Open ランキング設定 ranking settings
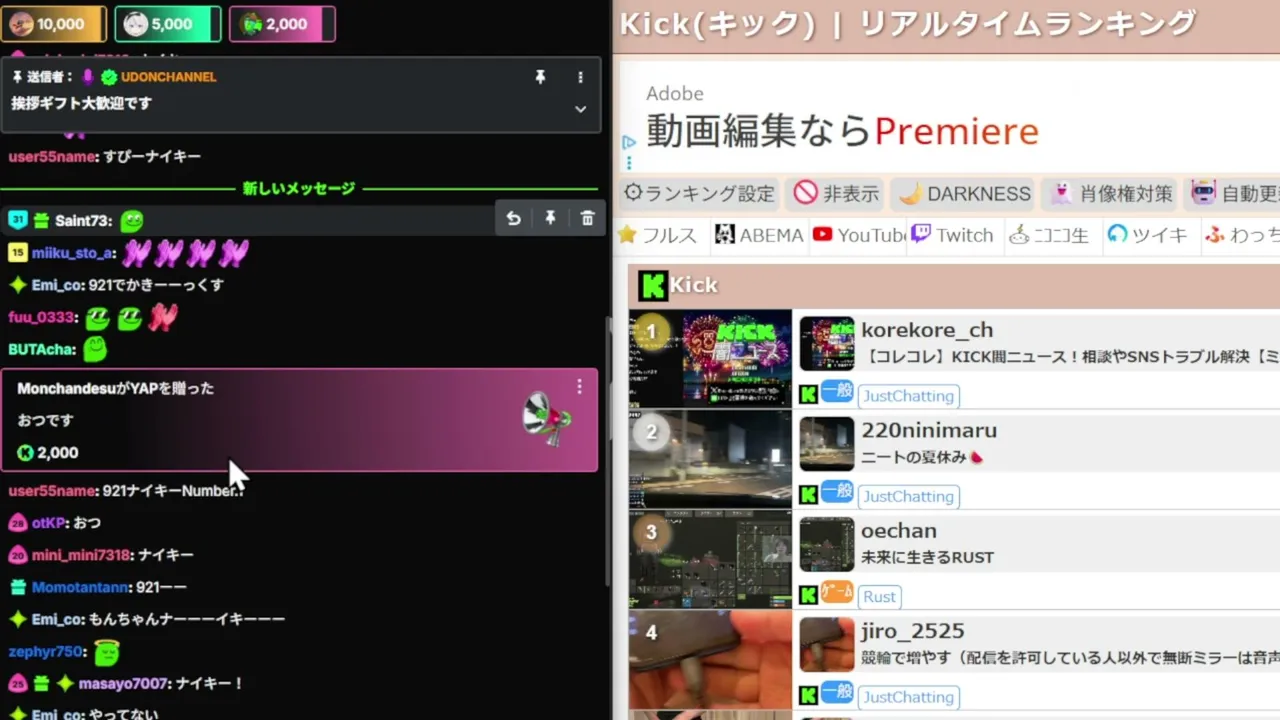The width and height of the screenshot is (1280, 720). pyautogui.click(x=700, y=193)
